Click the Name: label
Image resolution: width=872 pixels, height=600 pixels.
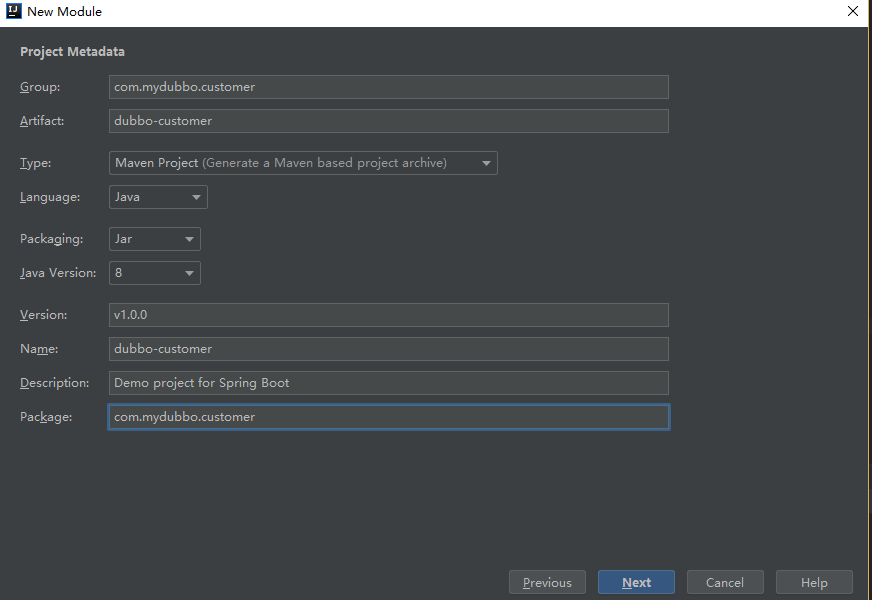tap(39, 349)
